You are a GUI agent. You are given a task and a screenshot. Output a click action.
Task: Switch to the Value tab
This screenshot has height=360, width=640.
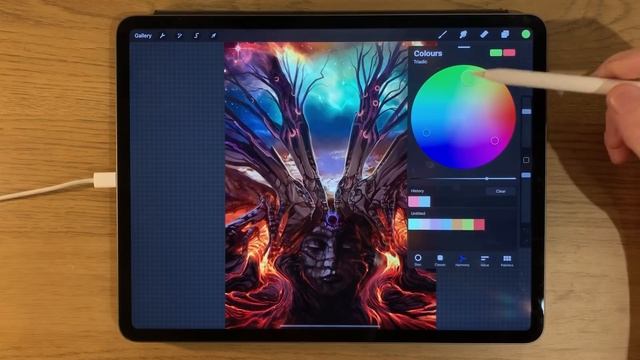point(484,260)
